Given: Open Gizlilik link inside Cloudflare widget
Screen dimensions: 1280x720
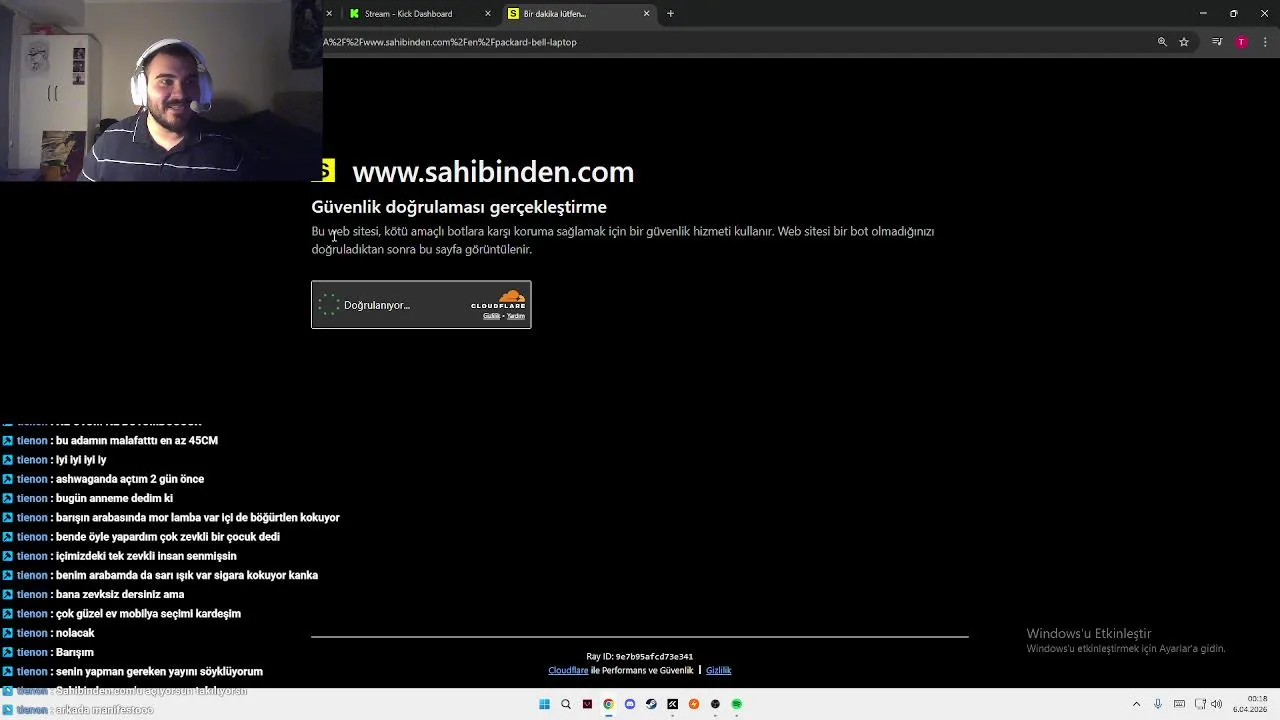Looking at the screenshot, I should tap(491, 316).
